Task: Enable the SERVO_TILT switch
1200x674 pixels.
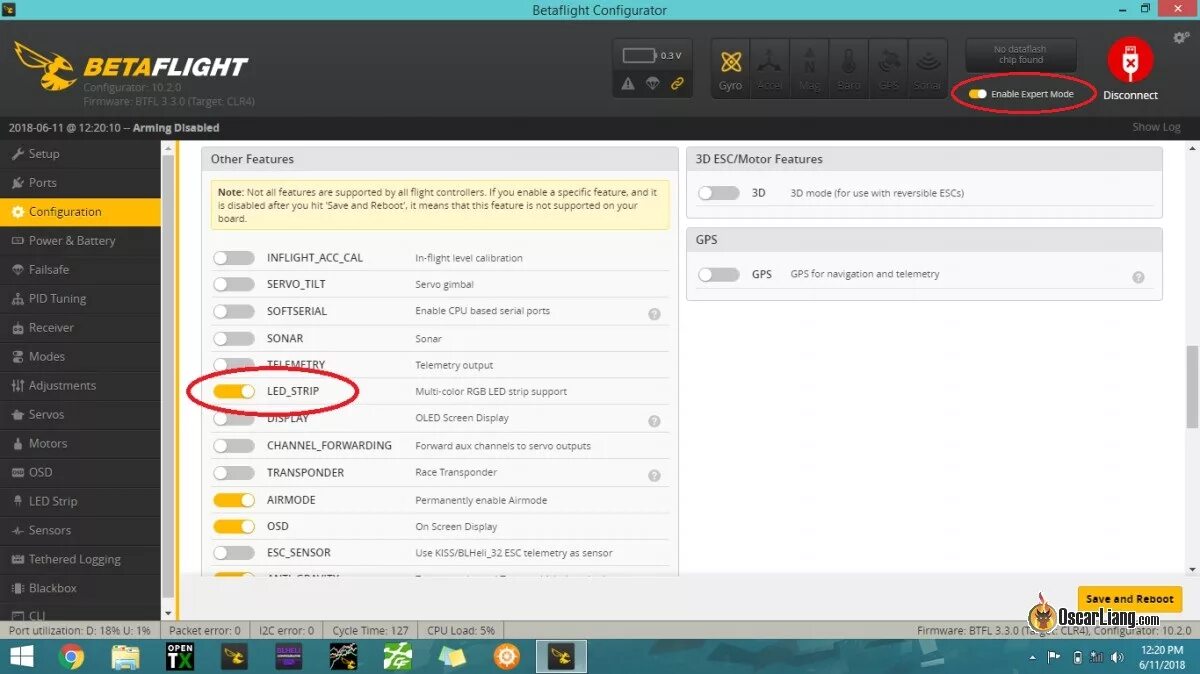Action: point(234,284)
